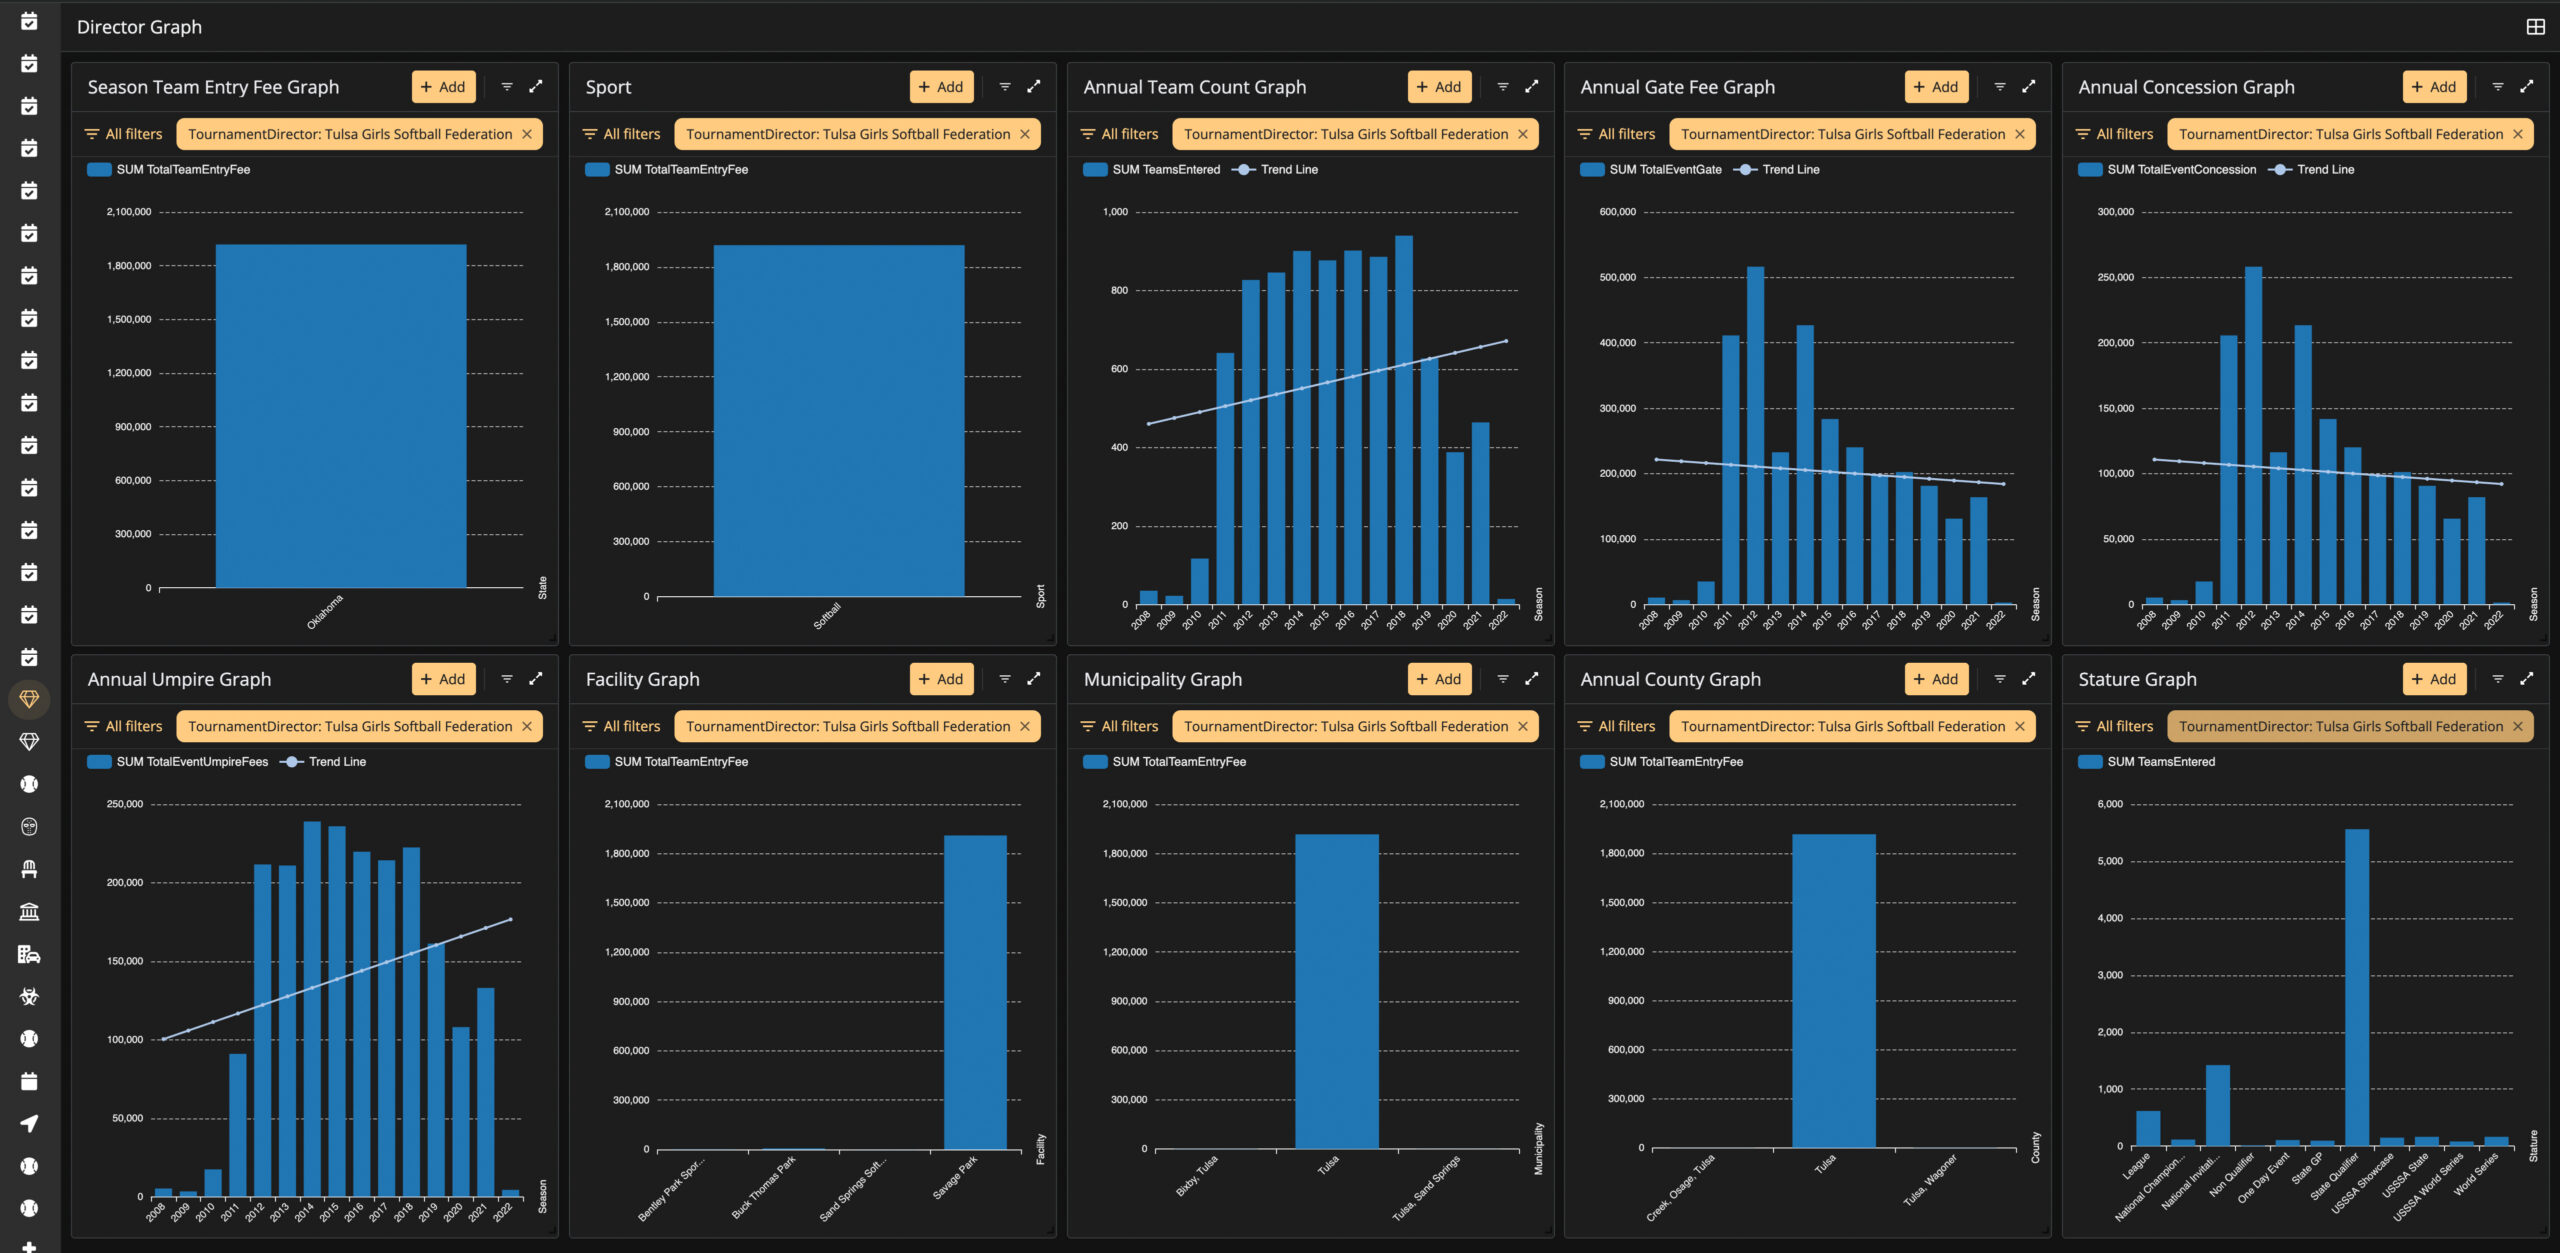Open All filters in Annual Team Count Graph
The image size is (2560, 1253).
[1120, 134]
